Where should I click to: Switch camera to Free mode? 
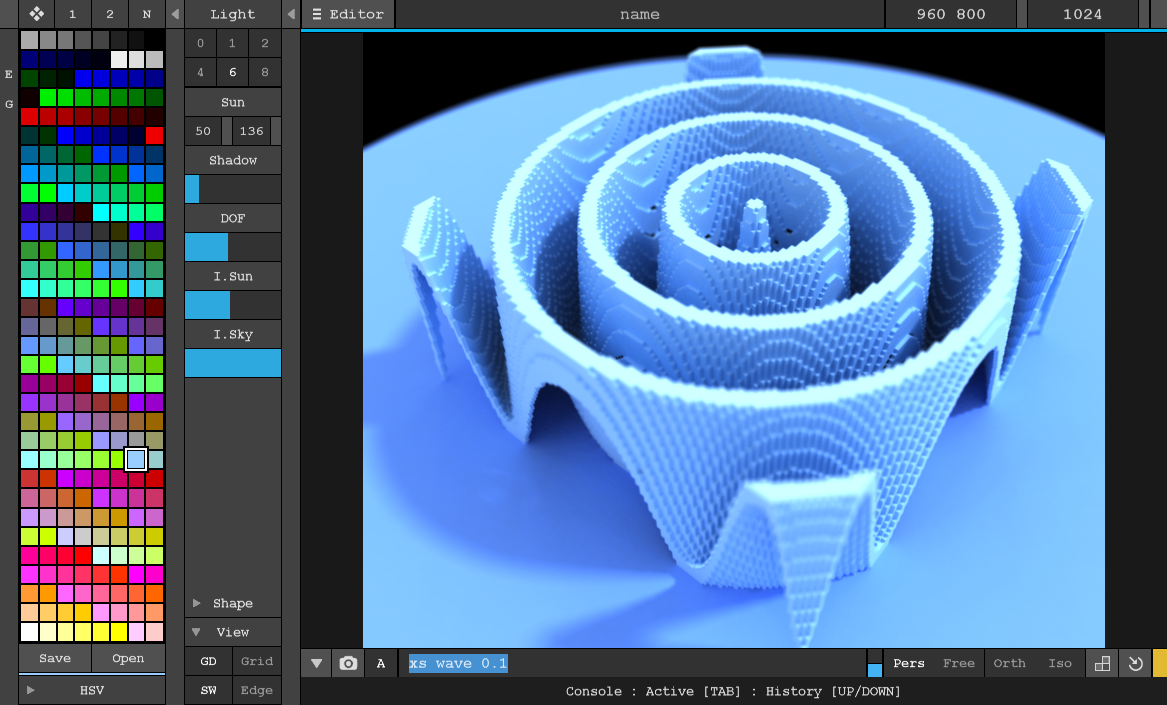[x=958, y=663]
